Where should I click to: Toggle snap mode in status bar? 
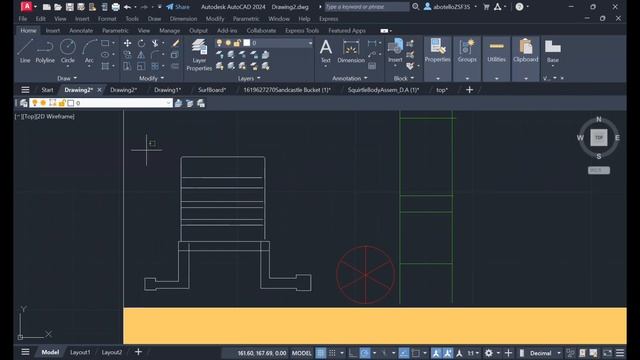click(333, 353)
